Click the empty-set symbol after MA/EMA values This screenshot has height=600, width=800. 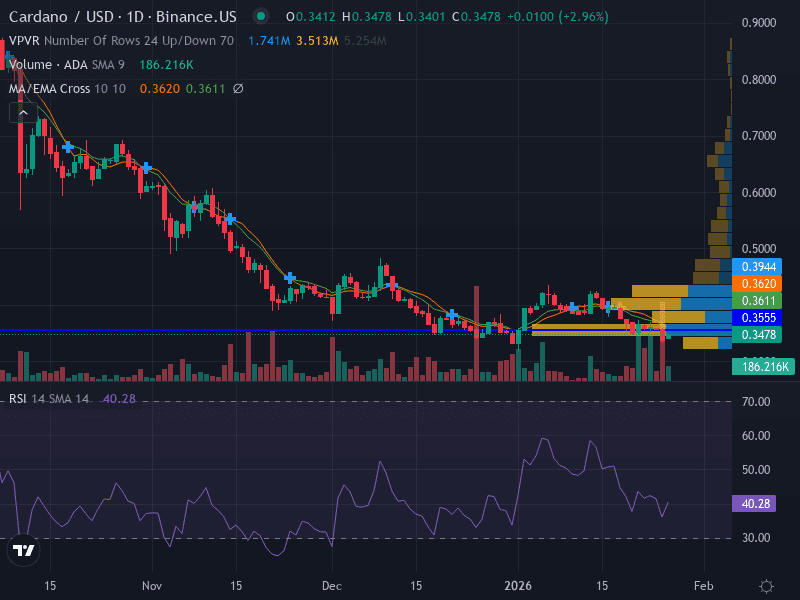[238, 89]
